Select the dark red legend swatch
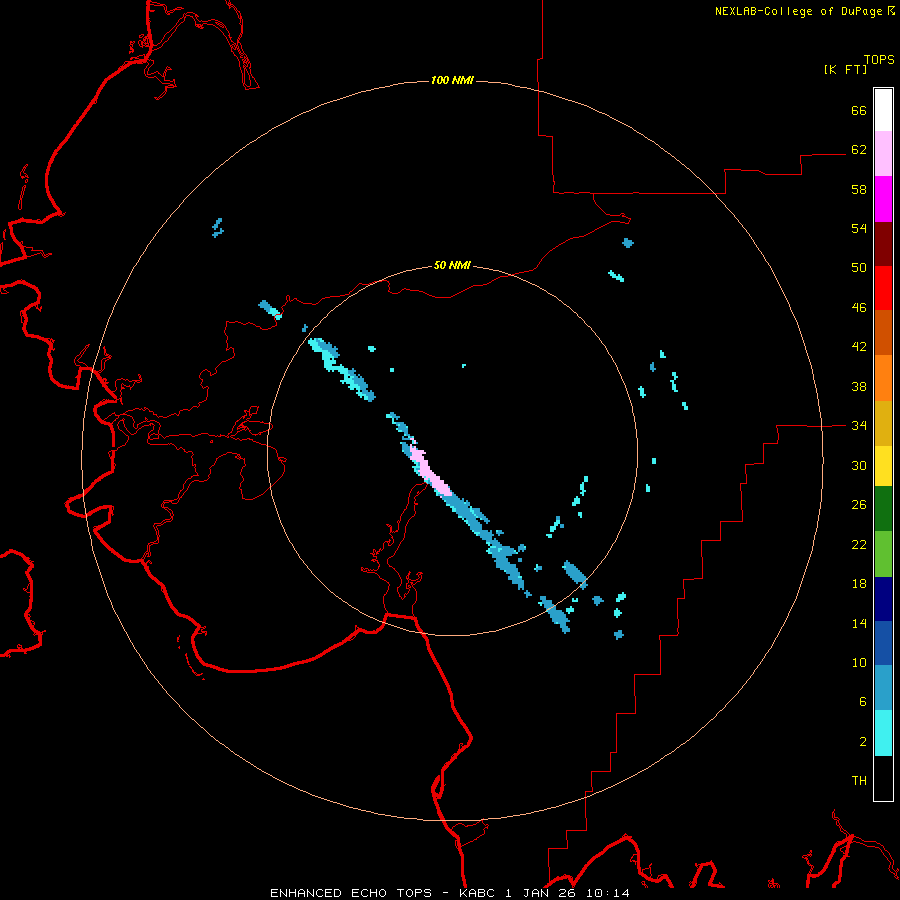The width and height of the screenshot is (900, 900). [883, 244]
